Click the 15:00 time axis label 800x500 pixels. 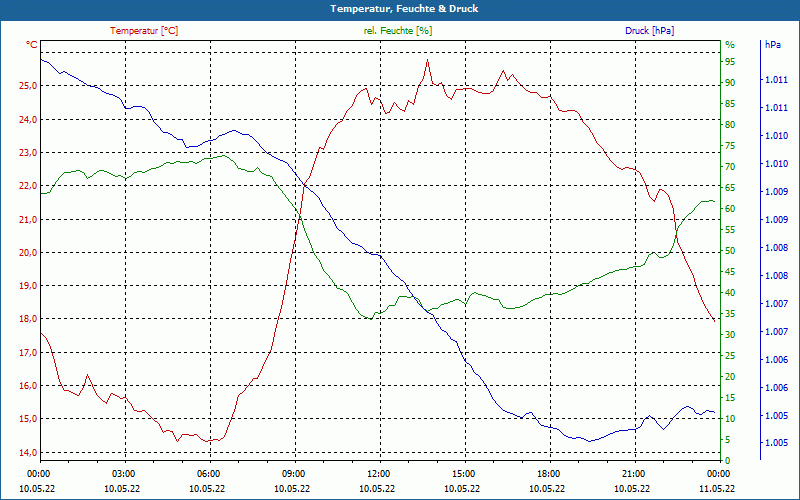click(x=463, y=473)
